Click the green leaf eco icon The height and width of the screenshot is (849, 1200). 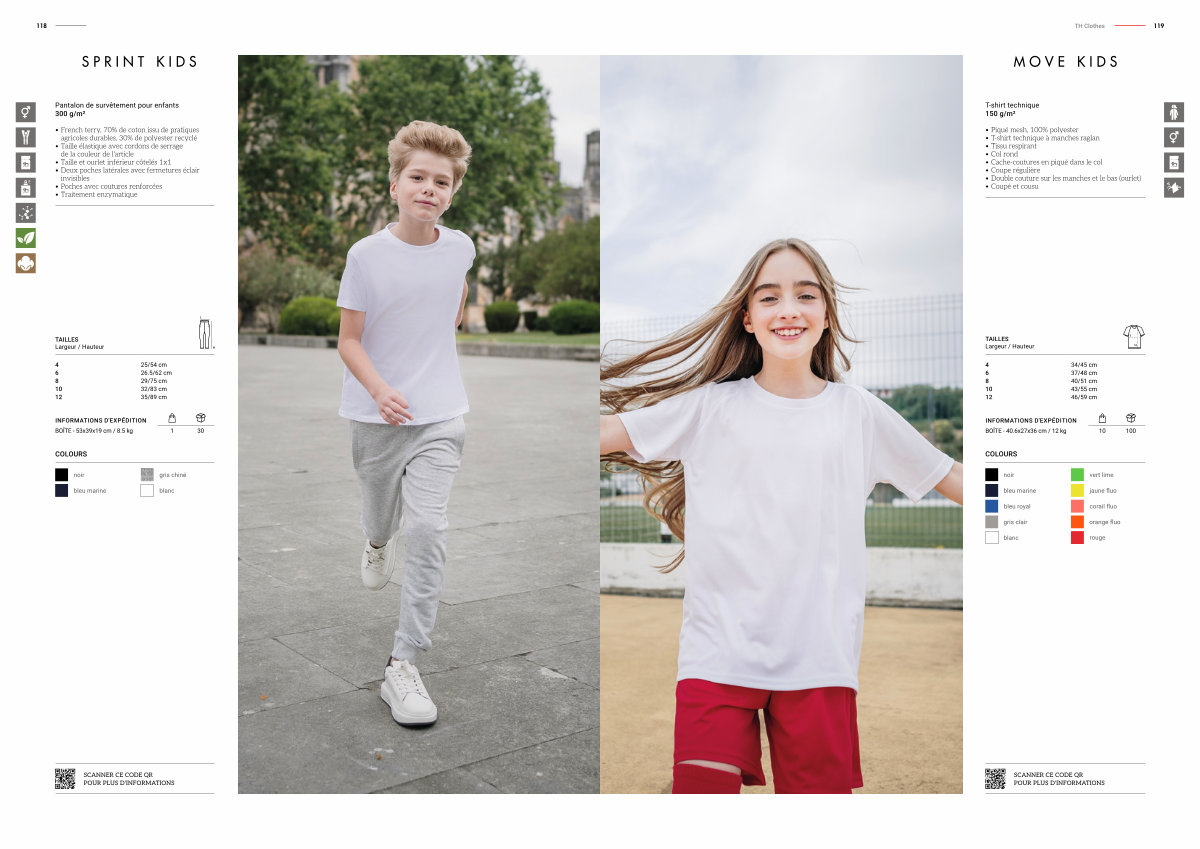(x=25, y=238)
